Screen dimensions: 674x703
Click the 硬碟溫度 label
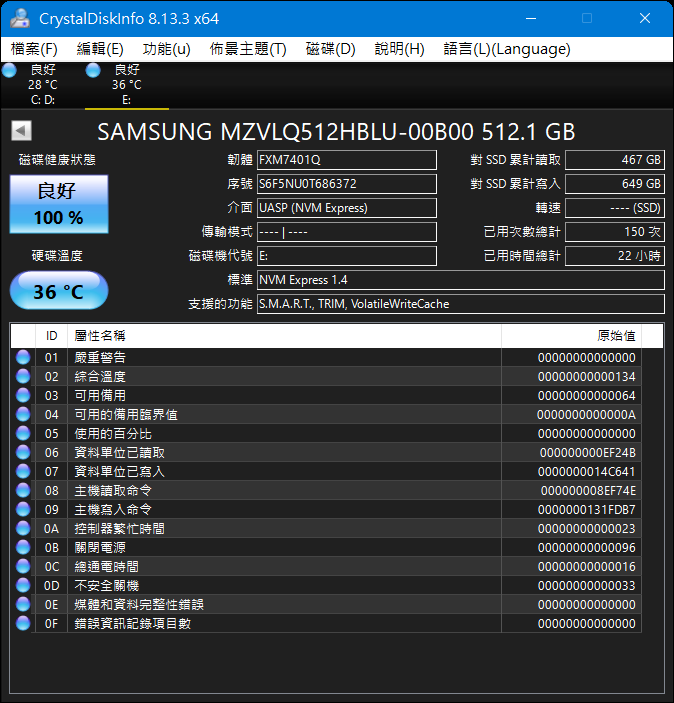coord(57,256)
